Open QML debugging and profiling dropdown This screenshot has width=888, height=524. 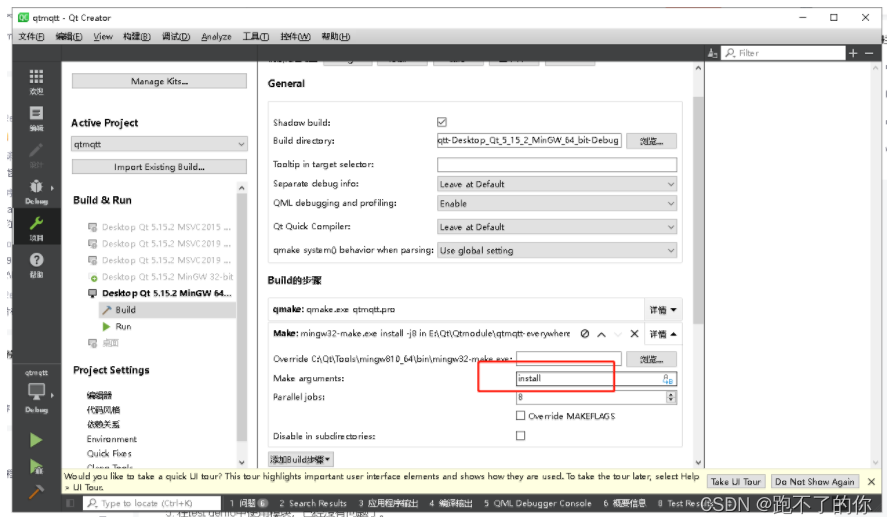click(557, 203)
